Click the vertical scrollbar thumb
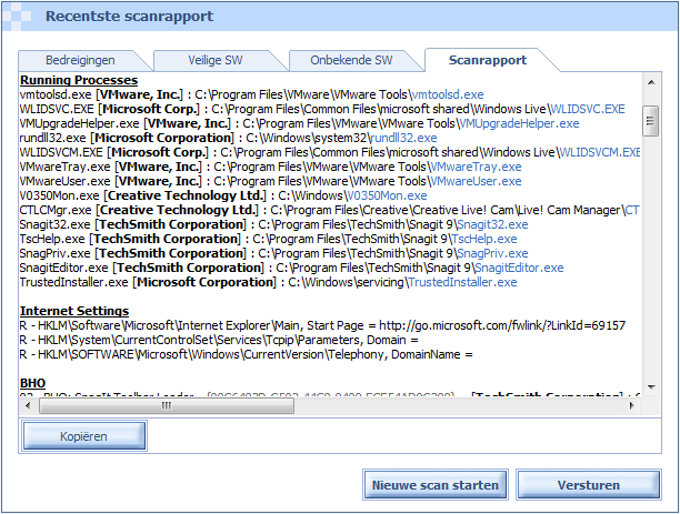This screenshot has height=514, width=680. [x=651, y=121]
